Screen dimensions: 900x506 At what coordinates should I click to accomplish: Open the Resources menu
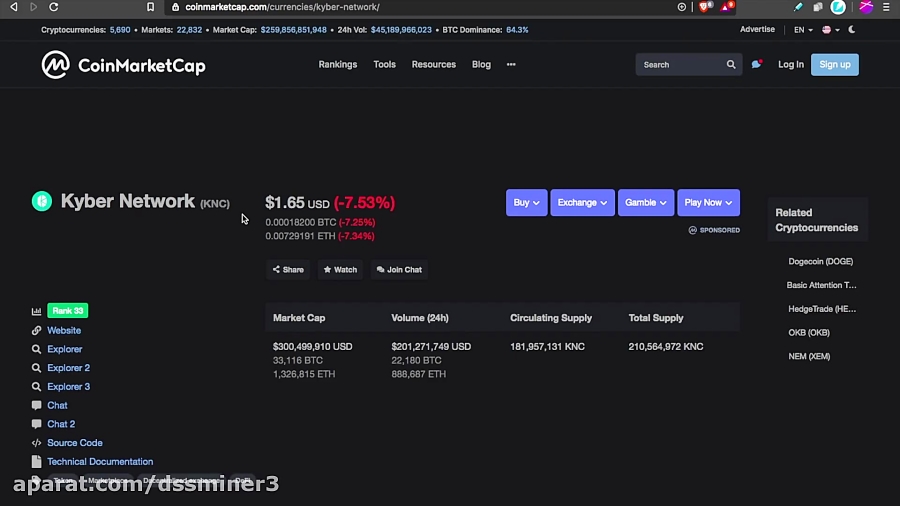point(433,64)
